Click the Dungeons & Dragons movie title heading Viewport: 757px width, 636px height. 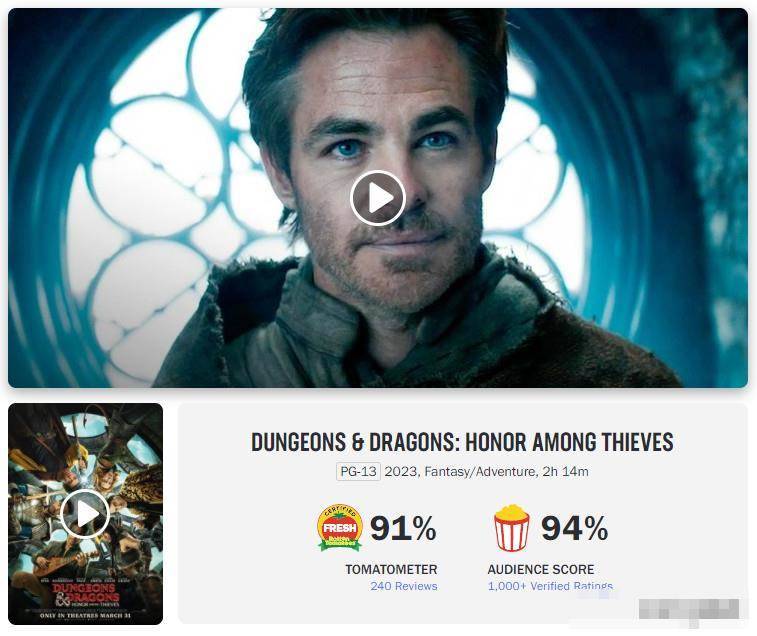coord(462,442)
